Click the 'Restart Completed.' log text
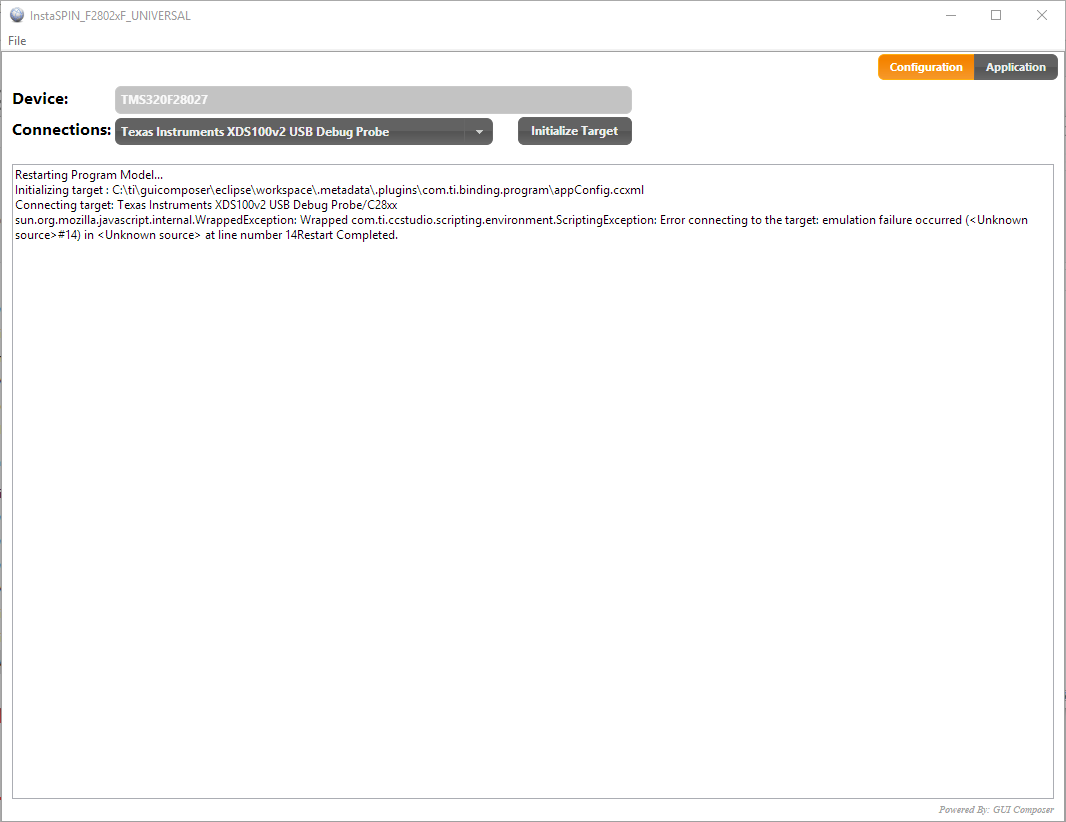The height and width of the screenshot is (822, 1066). [x=347, y=235]
